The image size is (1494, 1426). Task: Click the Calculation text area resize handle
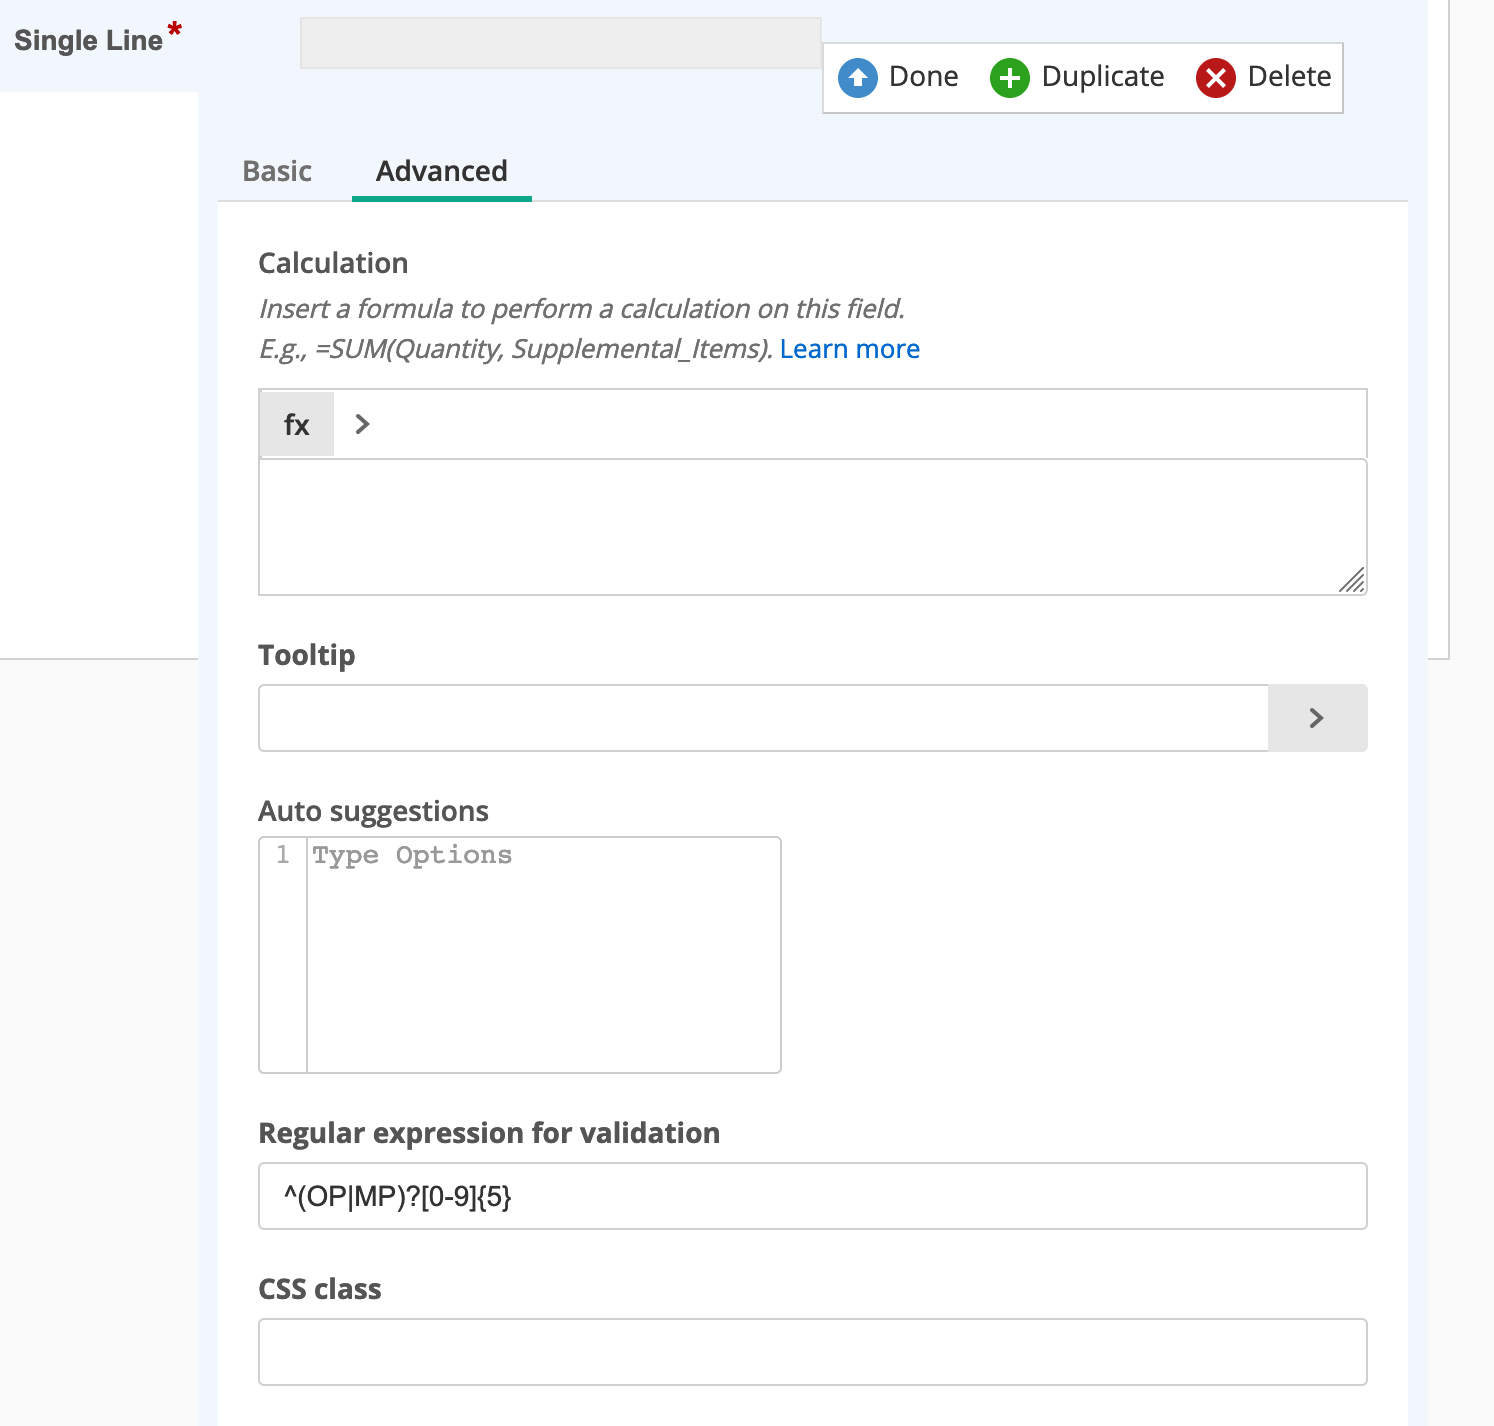coord(1352,581)
